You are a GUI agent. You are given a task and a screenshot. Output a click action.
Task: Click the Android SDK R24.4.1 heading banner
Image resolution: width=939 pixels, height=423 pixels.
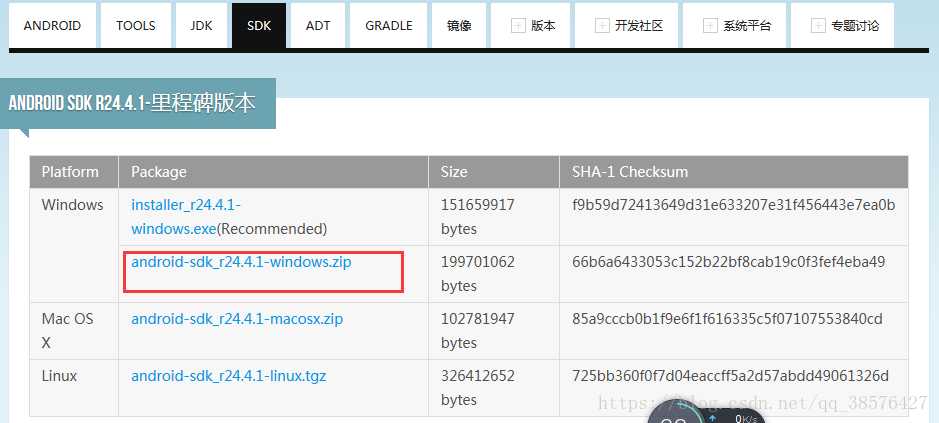point(138,104)
